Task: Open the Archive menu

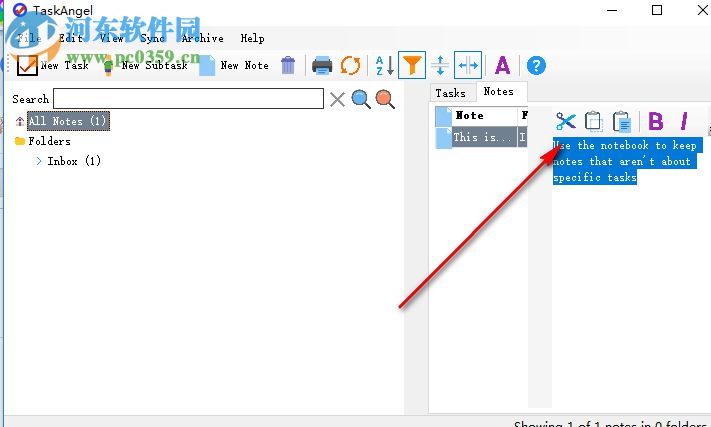Action: pos(202,38)
